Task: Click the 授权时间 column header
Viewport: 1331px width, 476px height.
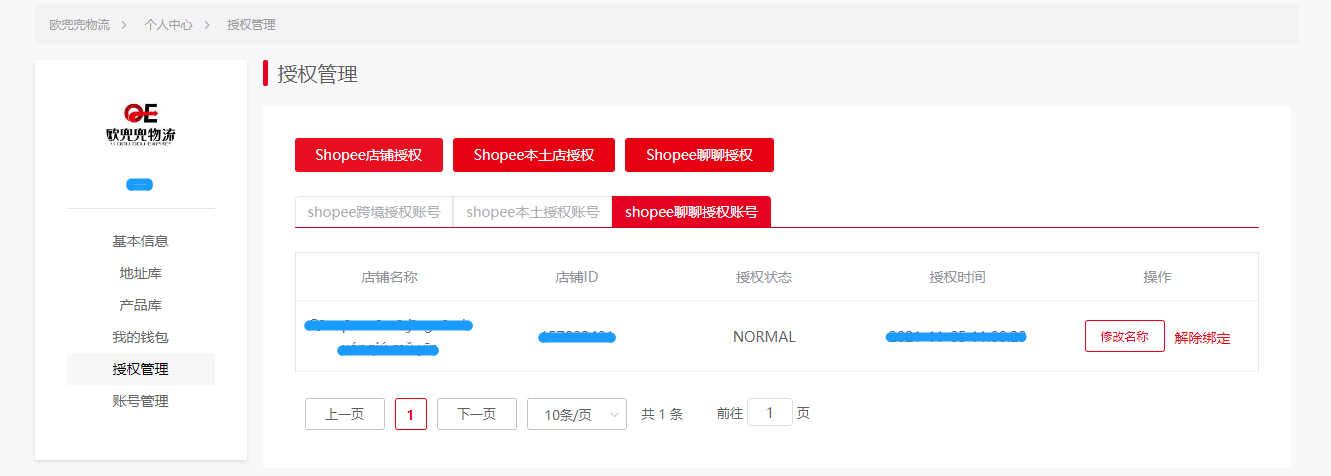Action: pyautogui.click(x=957, y=277)
